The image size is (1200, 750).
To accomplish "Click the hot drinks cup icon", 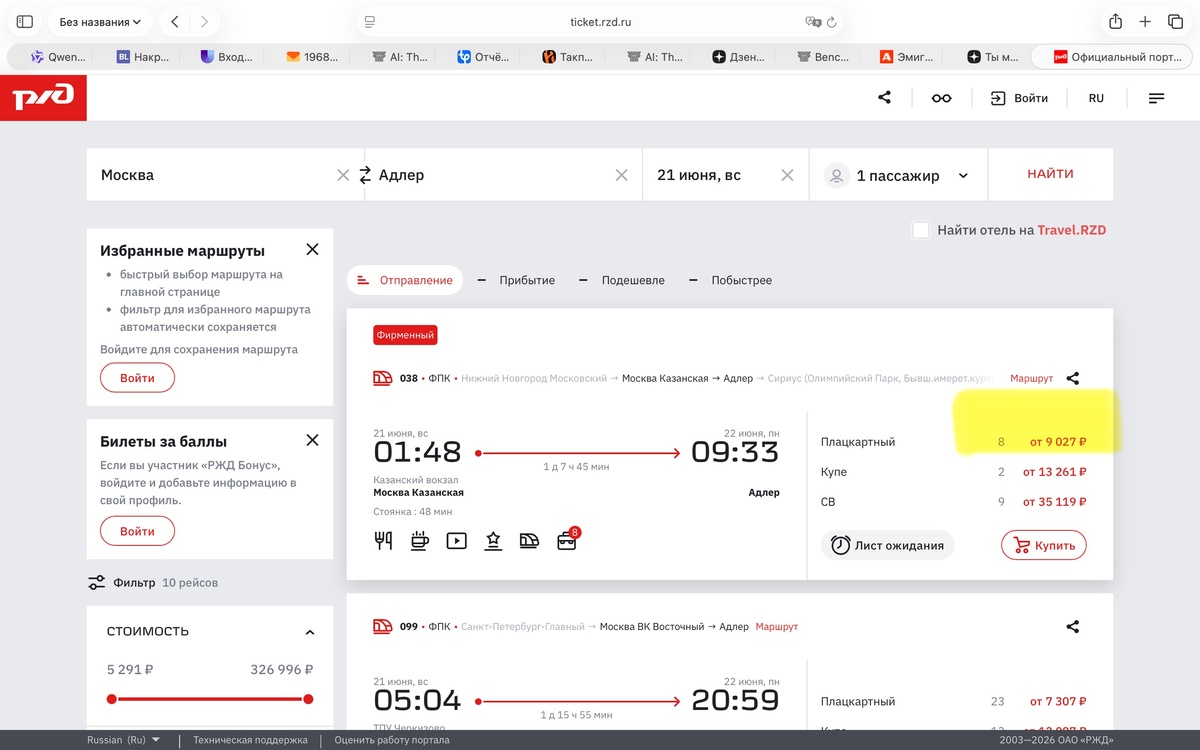I will pyautogui.click(x=420, y=541).
